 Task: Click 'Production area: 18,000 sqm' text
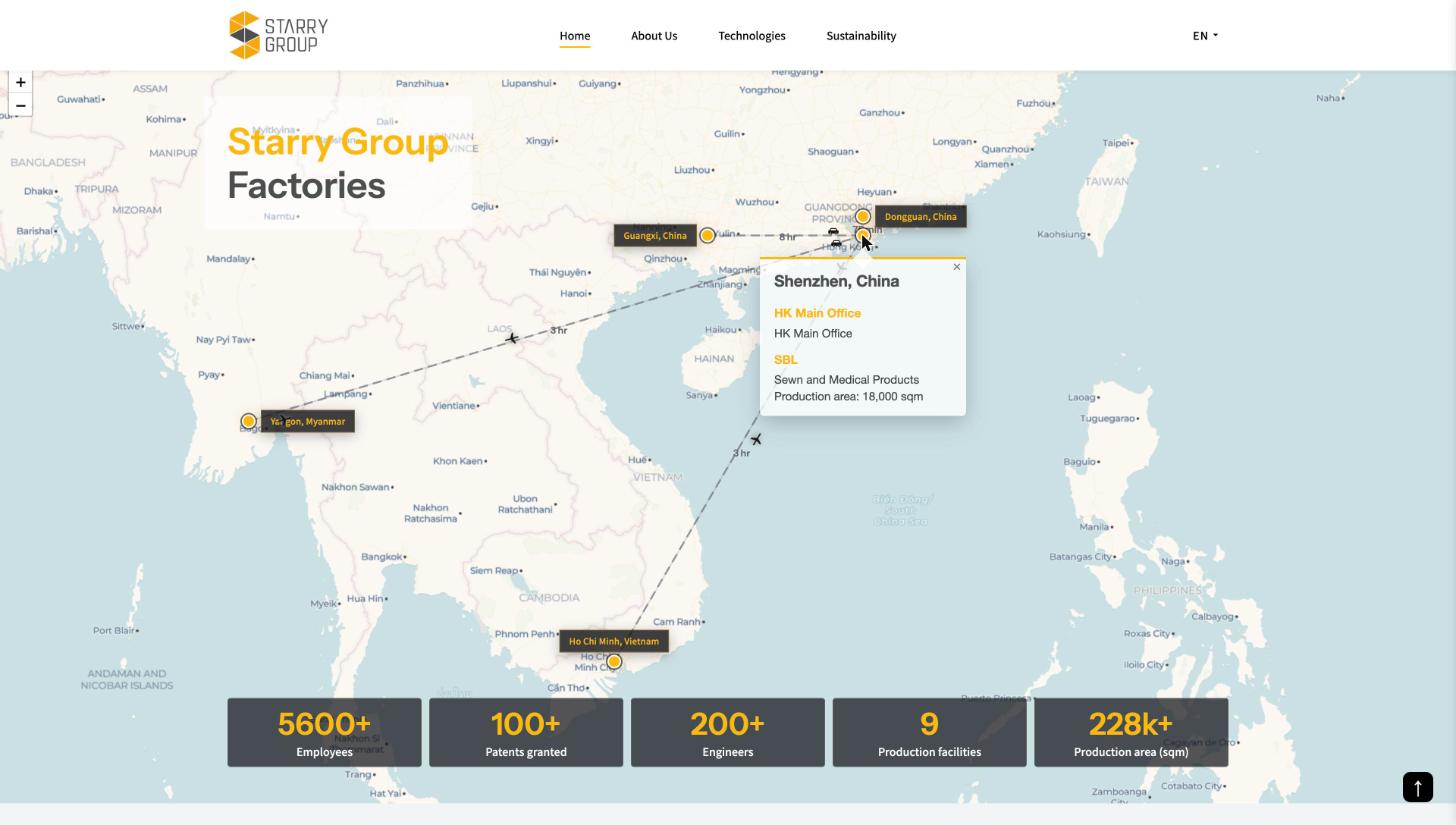click(x=848, y=397)
